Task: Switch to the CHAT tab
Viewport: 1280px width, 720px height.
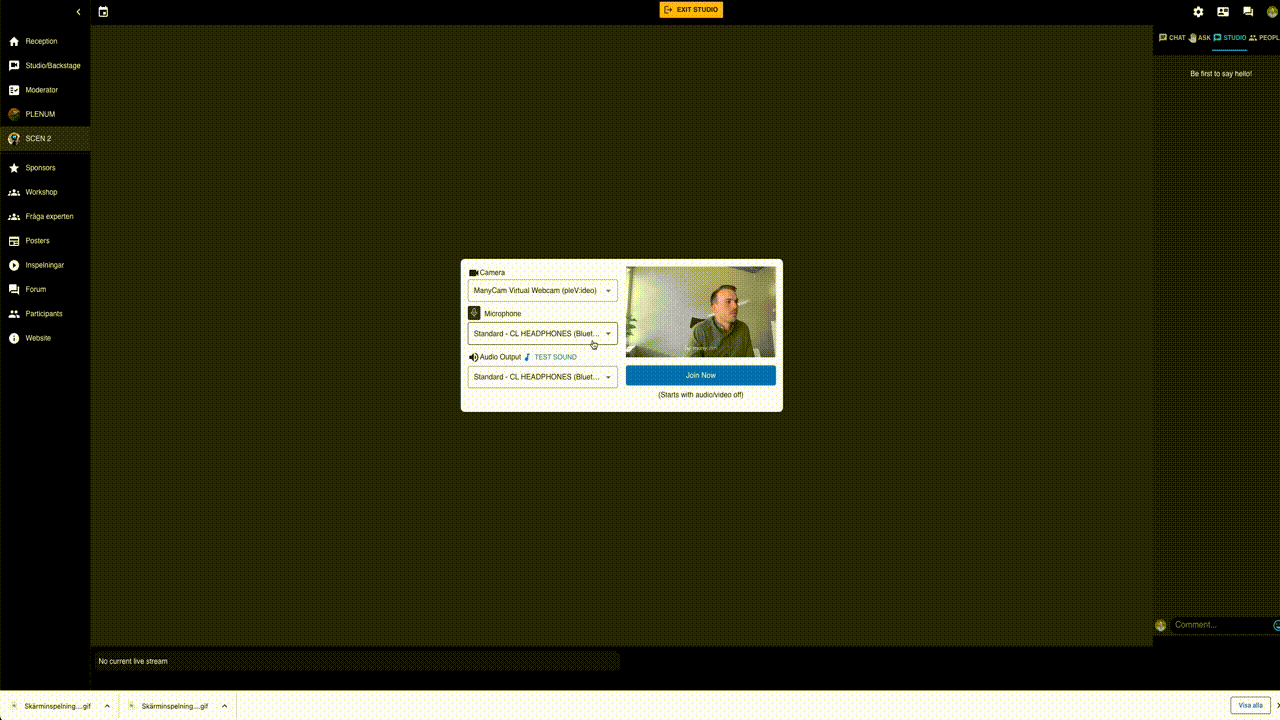Action: [1172, 38]
